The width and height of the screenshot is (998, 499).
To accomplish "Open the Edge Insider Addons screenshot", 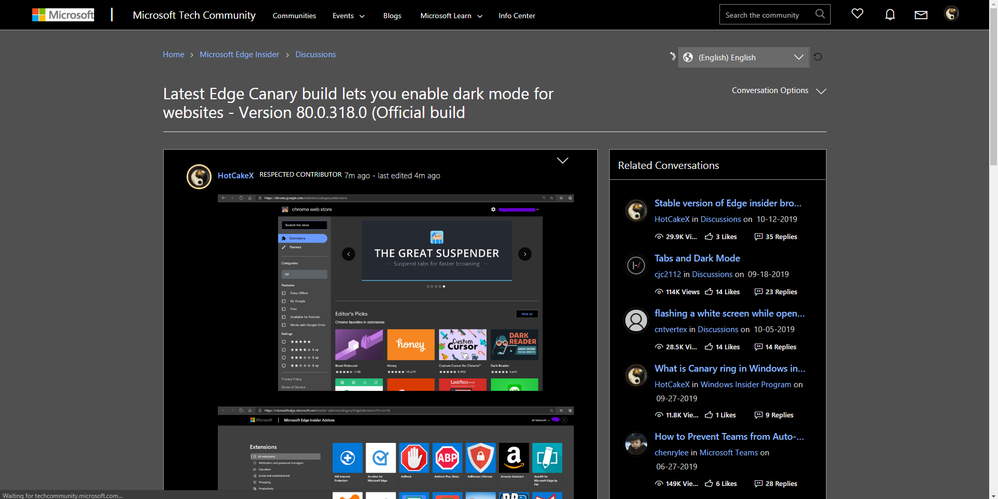I will point(395,453).
